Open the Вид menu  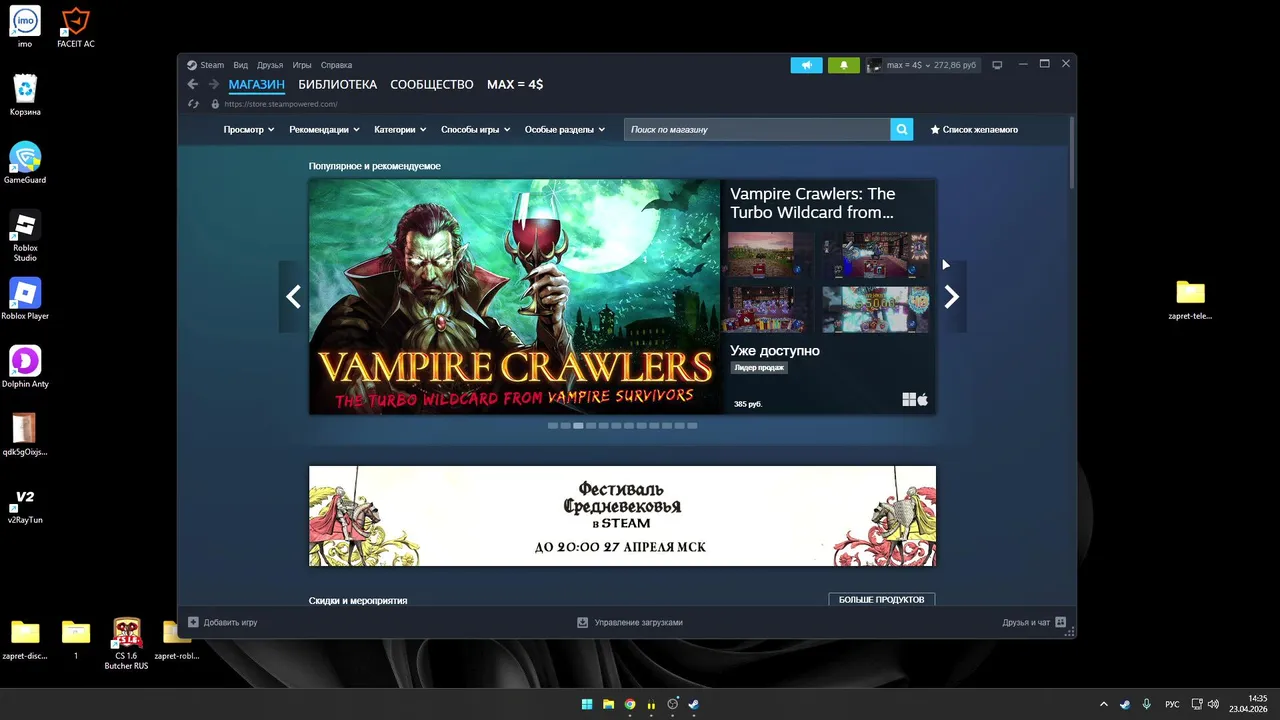(241, 65)
